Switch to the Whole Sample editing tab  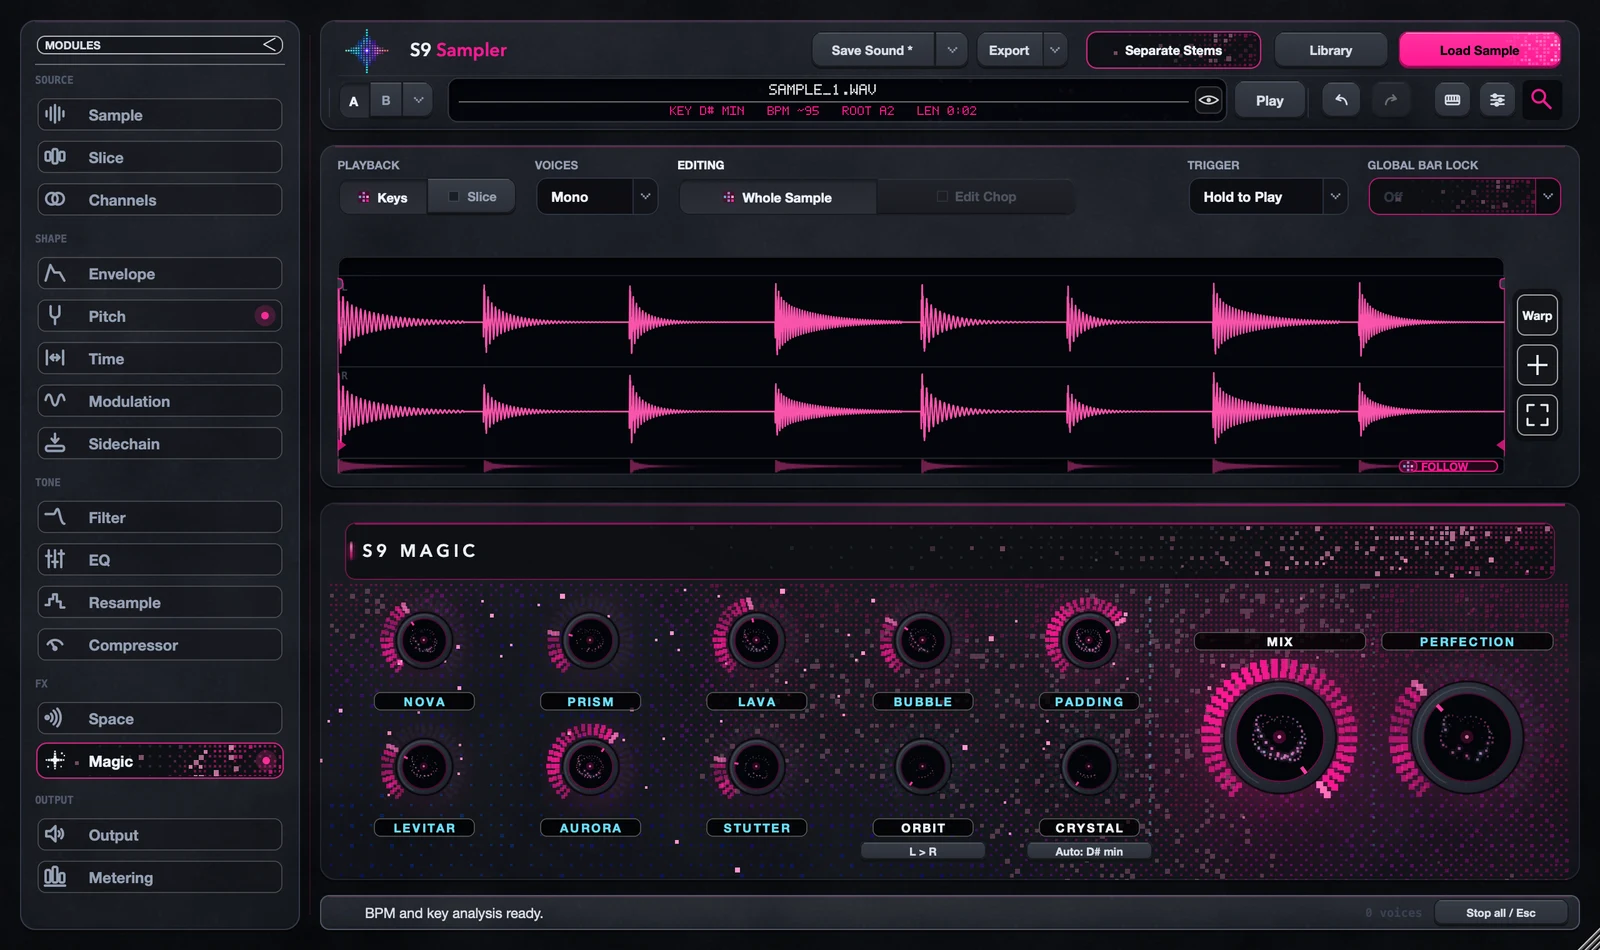click(x=778, y=197)
